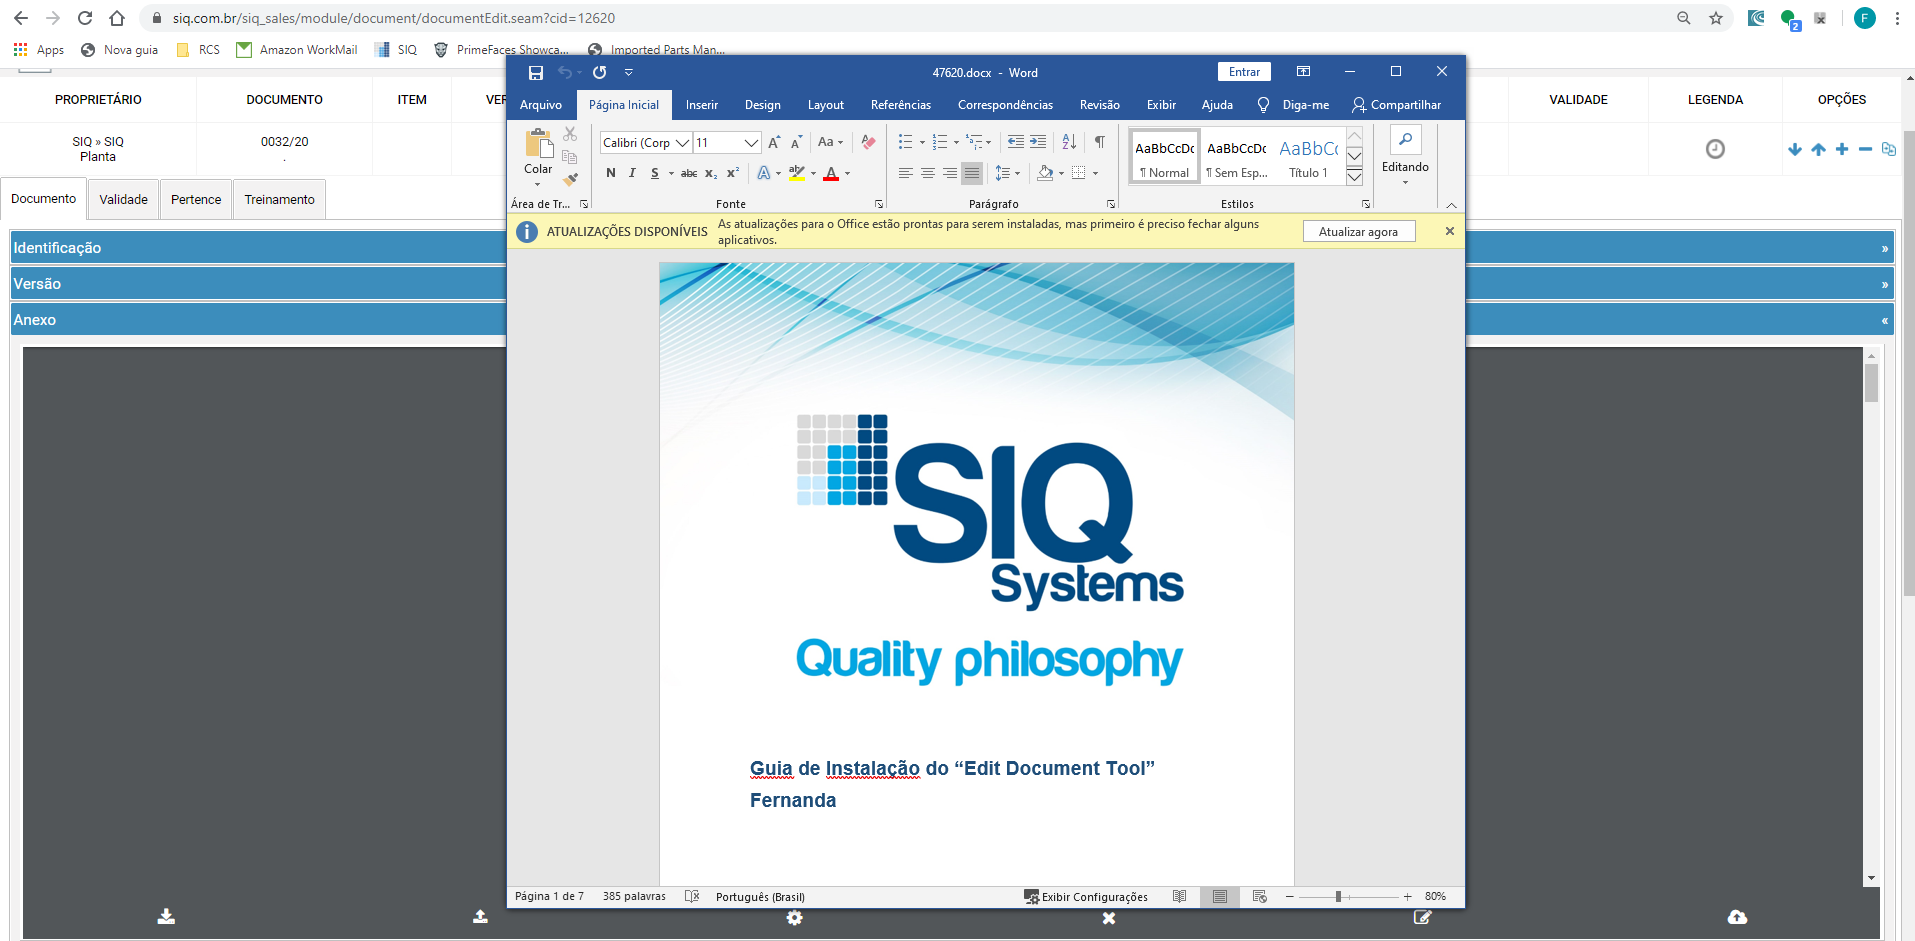Click the move-down arrow in OPÇÕES column

tap(1795, 150)
